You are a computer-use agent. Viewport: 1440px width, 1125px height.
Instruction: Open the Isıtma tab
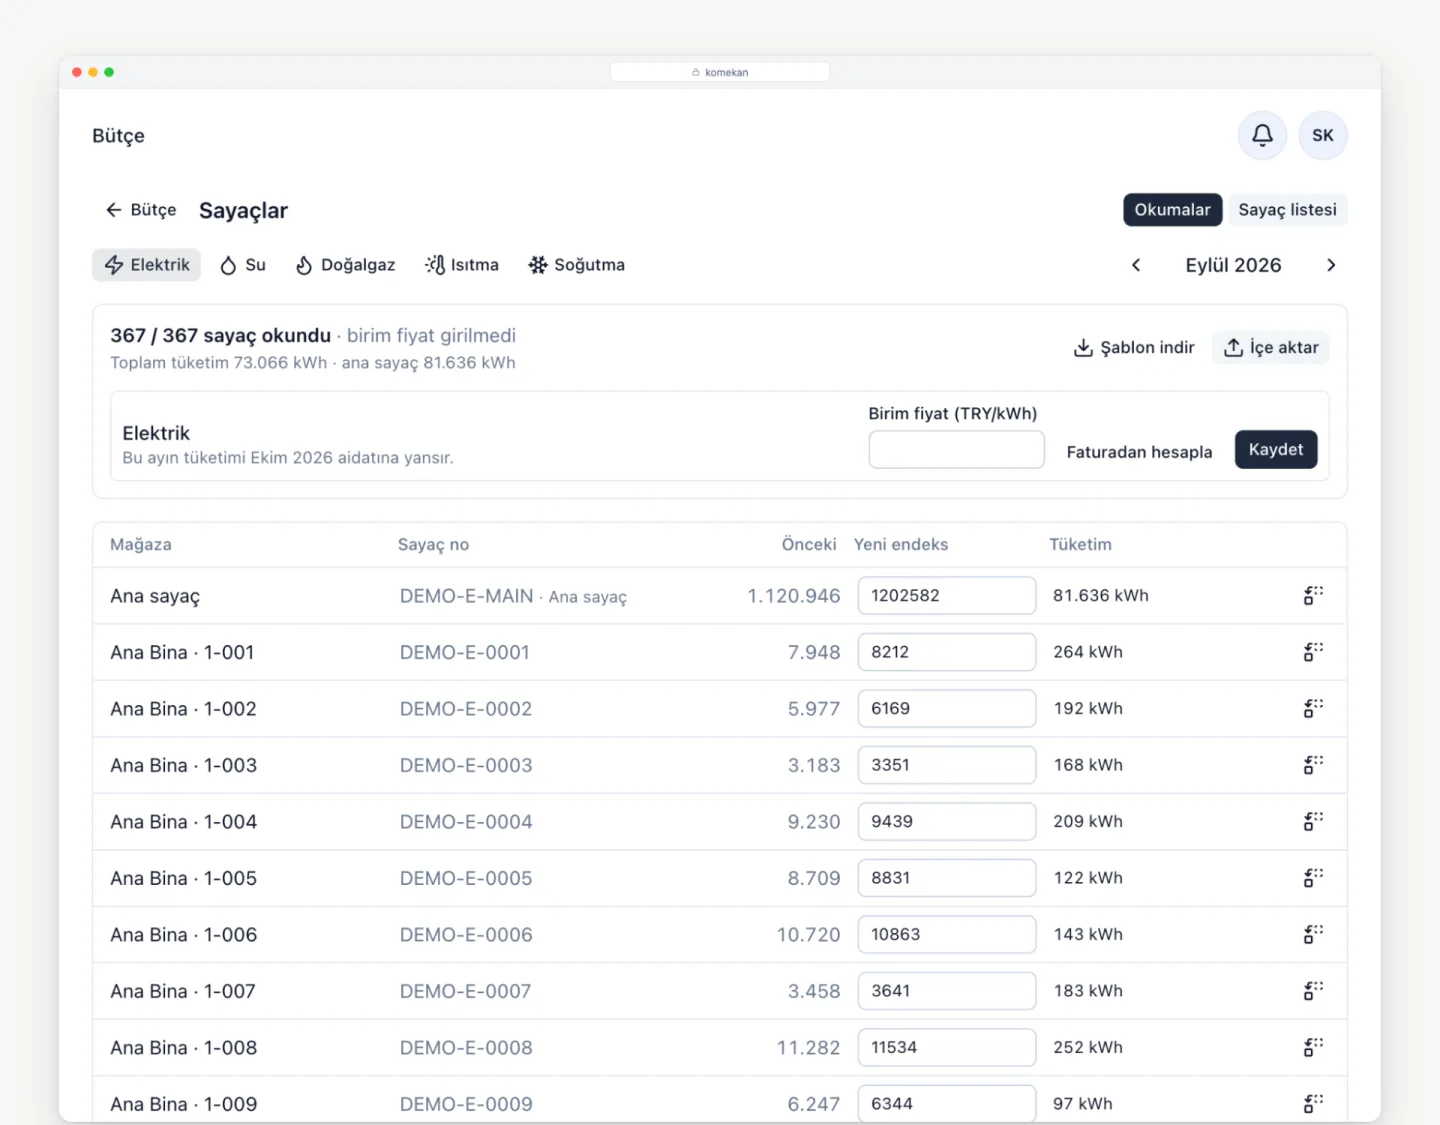[x=462, y=265]
